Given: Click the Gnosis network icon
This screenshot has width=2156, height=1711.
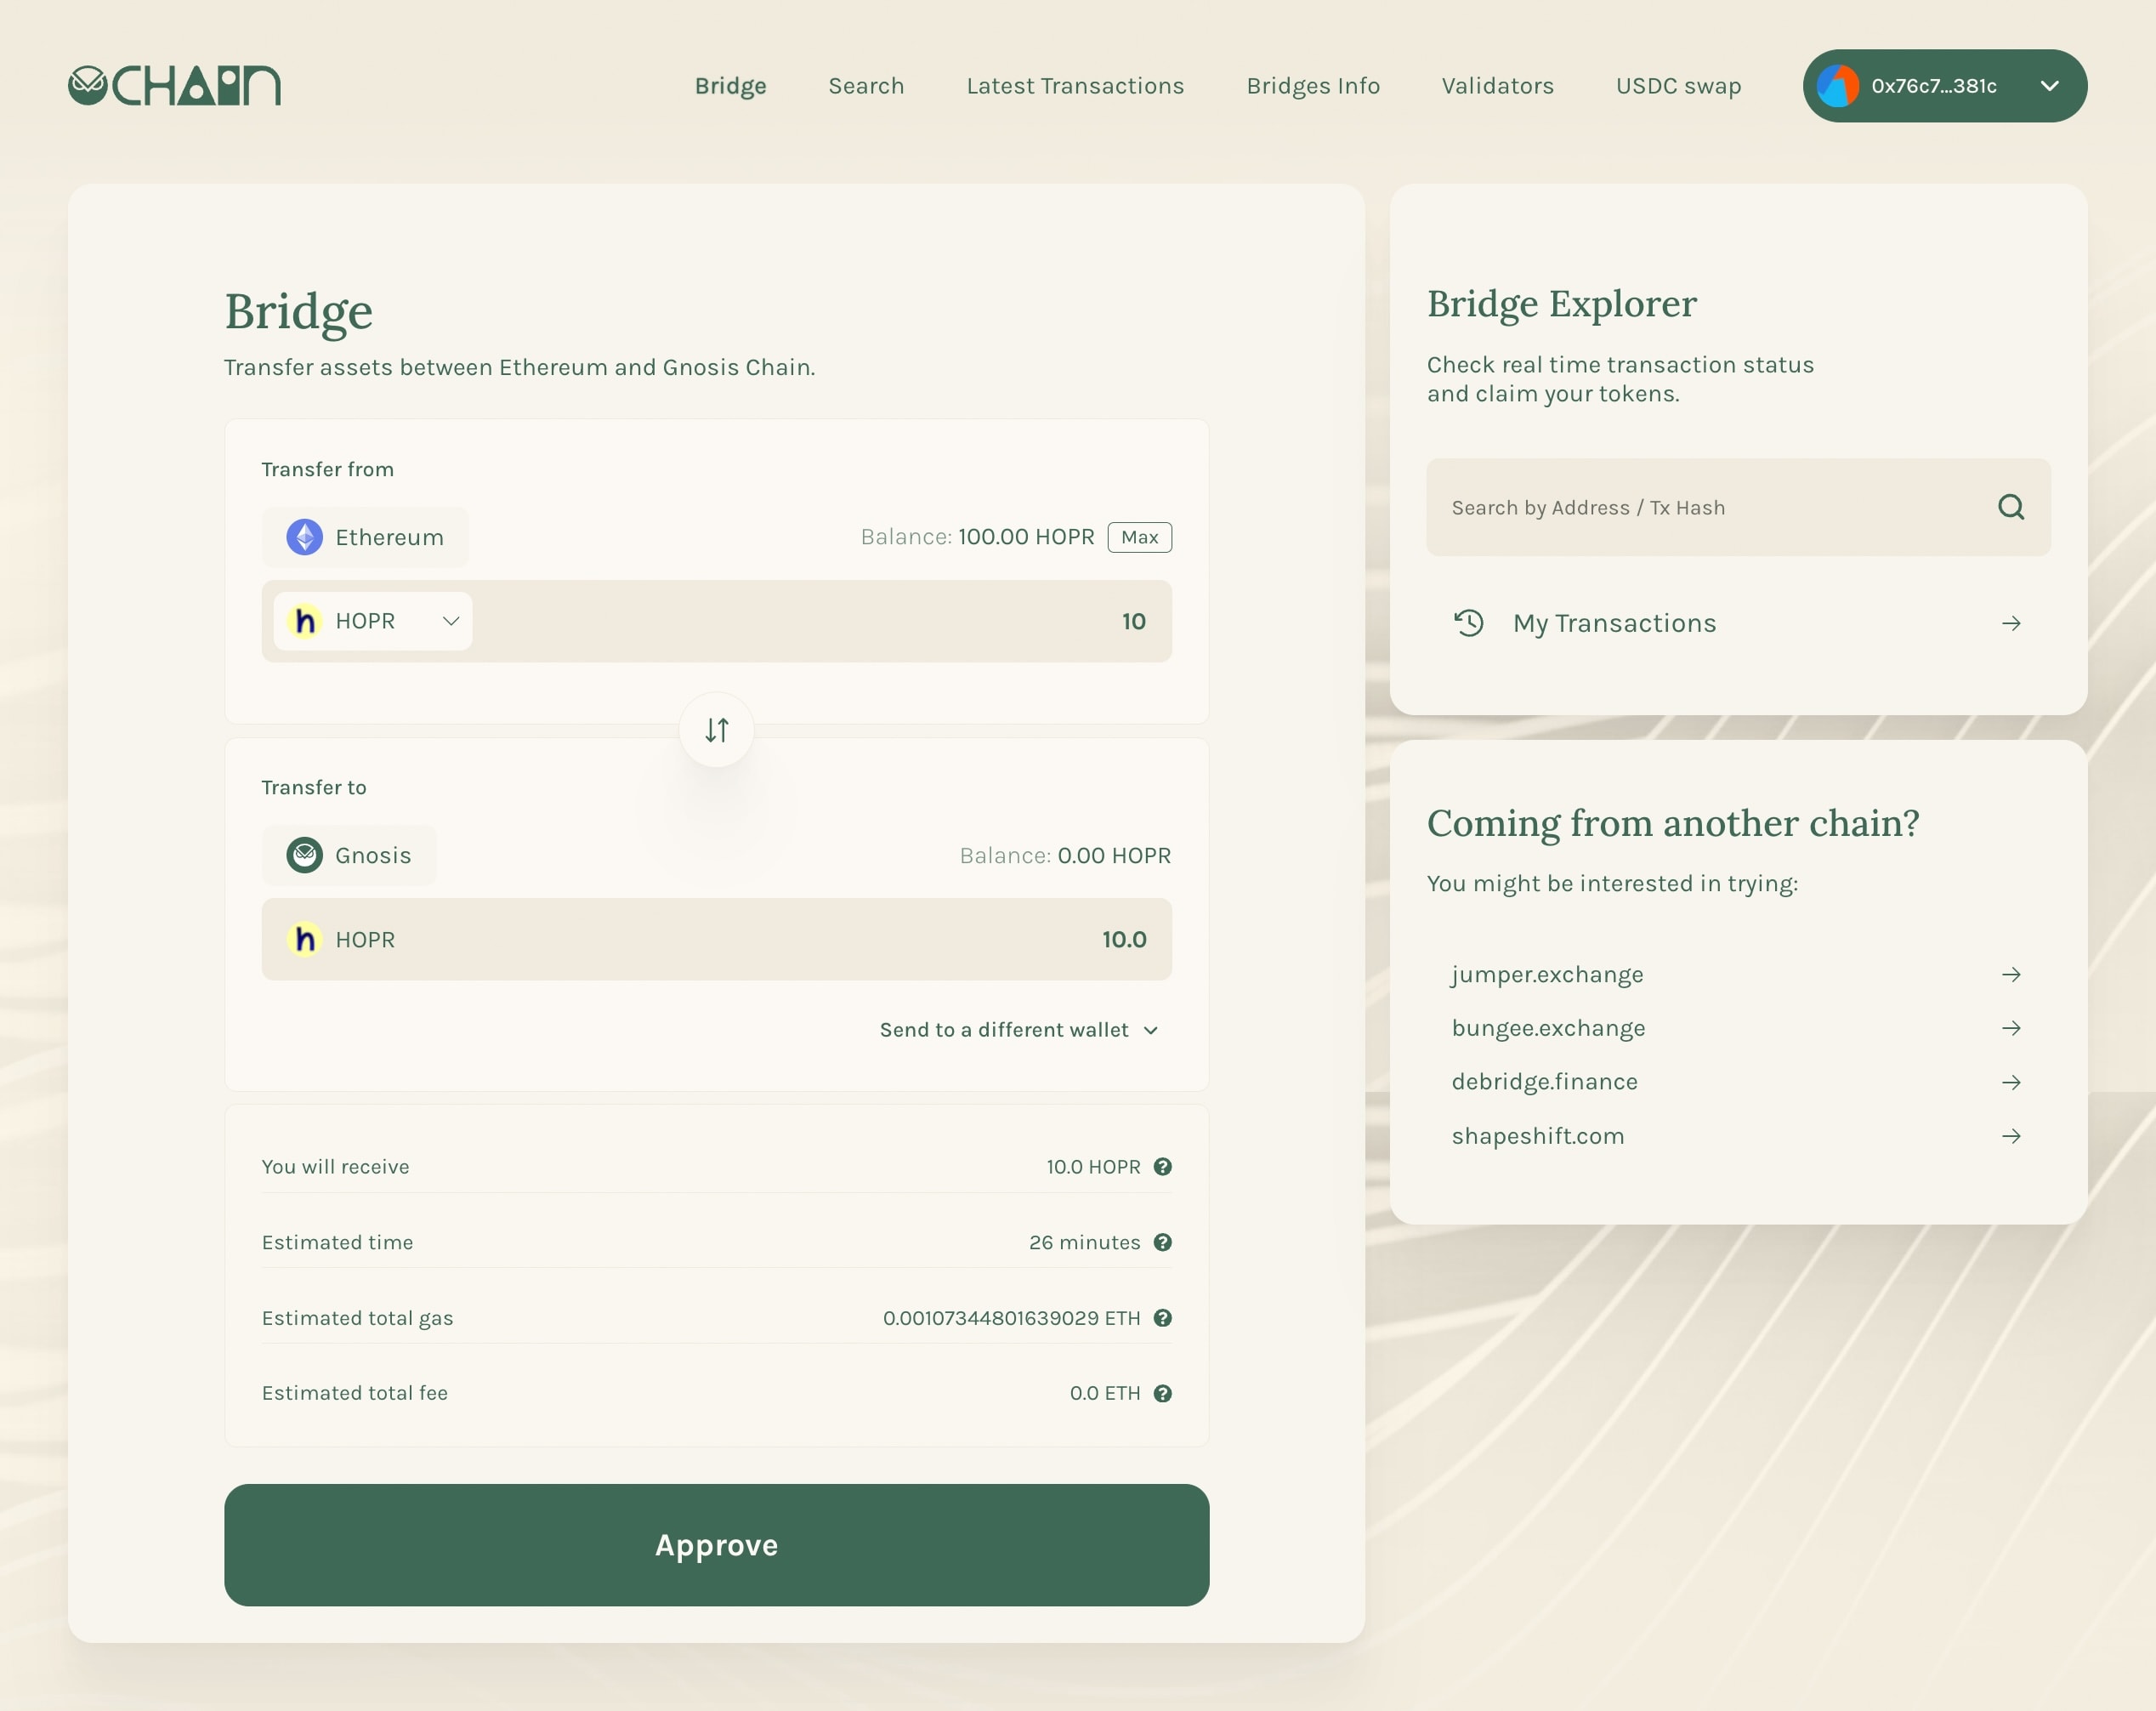Looking at the screenshot, I should point(304,855).
